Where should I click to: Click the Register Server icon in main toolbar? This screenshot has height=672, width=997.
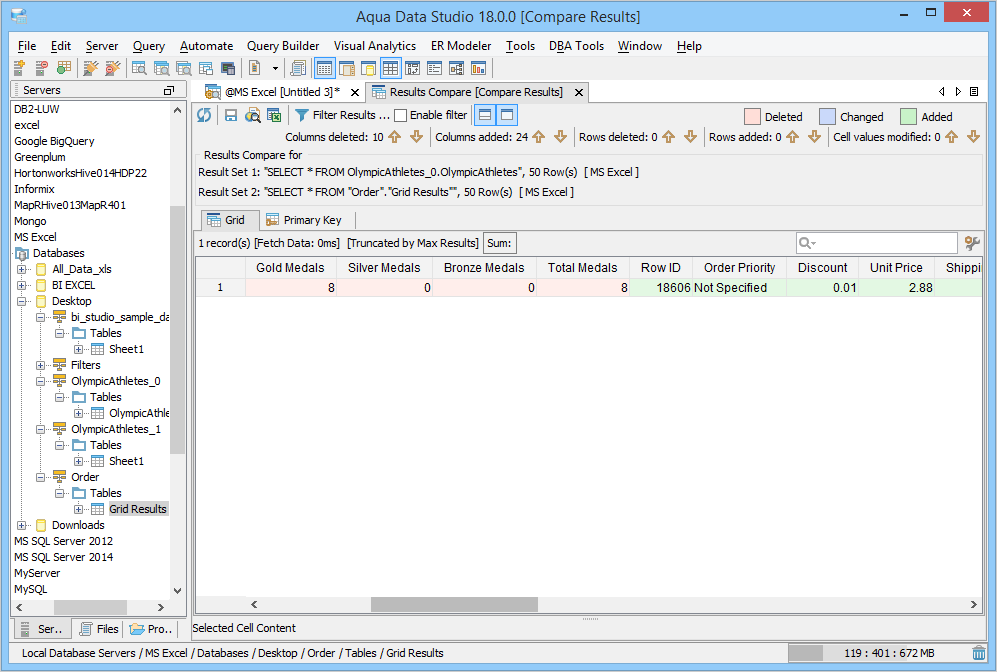(x=19, y=68)
